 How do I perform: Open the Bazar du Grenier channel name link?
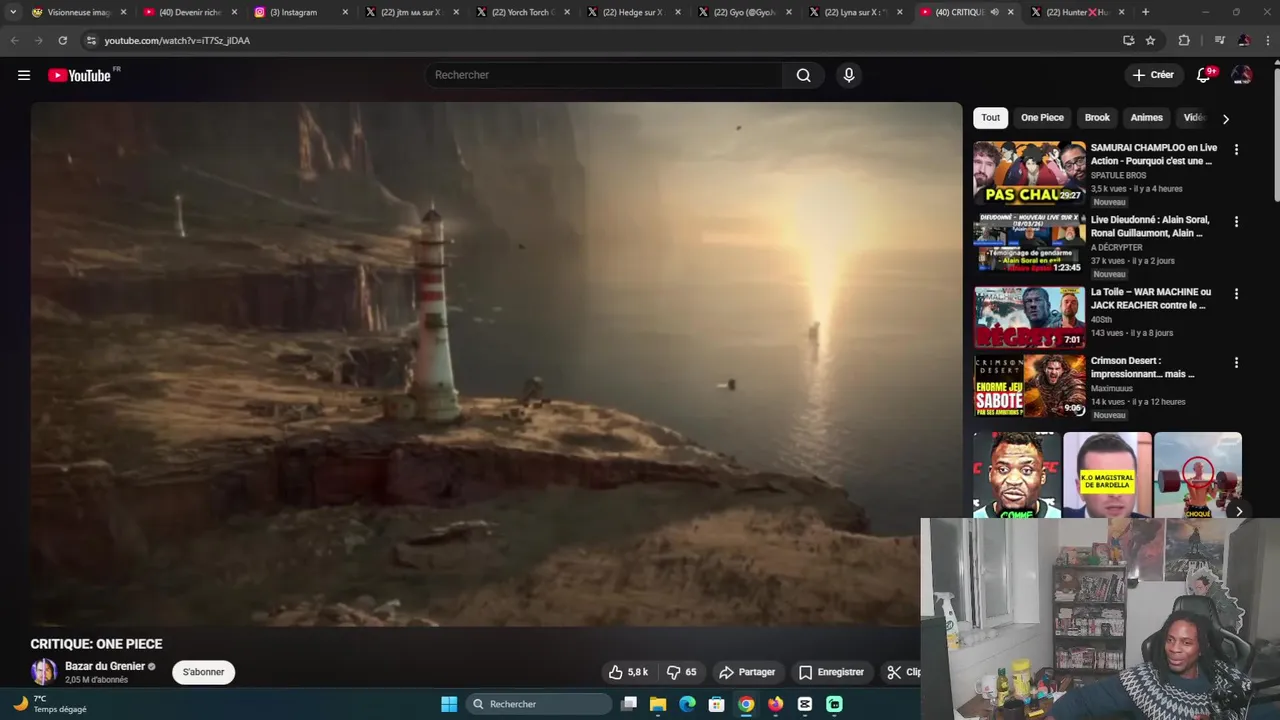[x=105, y=666]
